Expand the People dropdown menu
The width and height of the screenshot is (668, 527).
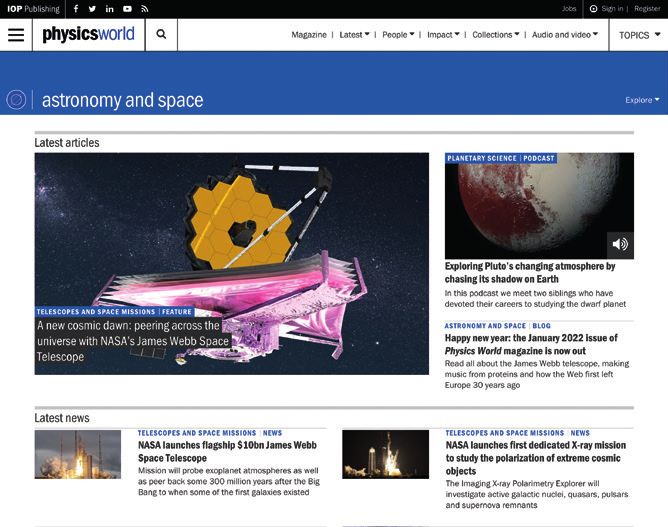coord(398,35)
